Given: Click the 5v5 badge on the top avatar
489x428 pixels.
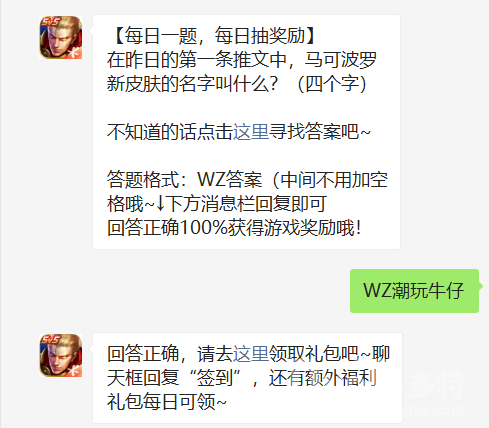Looking at the screenshot, I should (50, 22).
